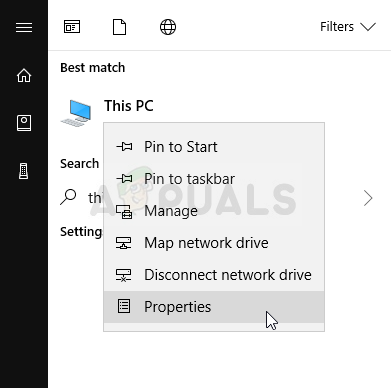This screenshot has height=388, width=391.
Task: Click the Map network drive icon
Action: pos(123,243)
